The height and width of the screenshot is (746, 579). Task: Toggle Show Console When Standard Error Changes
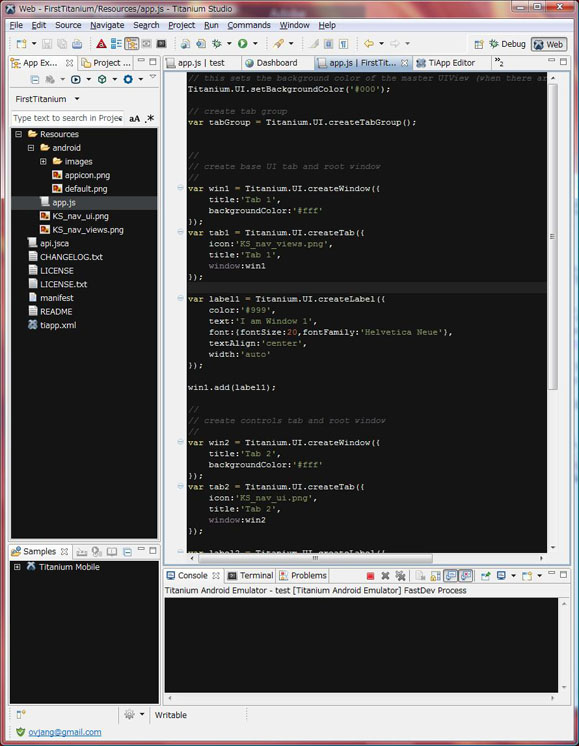coord(466,576)
